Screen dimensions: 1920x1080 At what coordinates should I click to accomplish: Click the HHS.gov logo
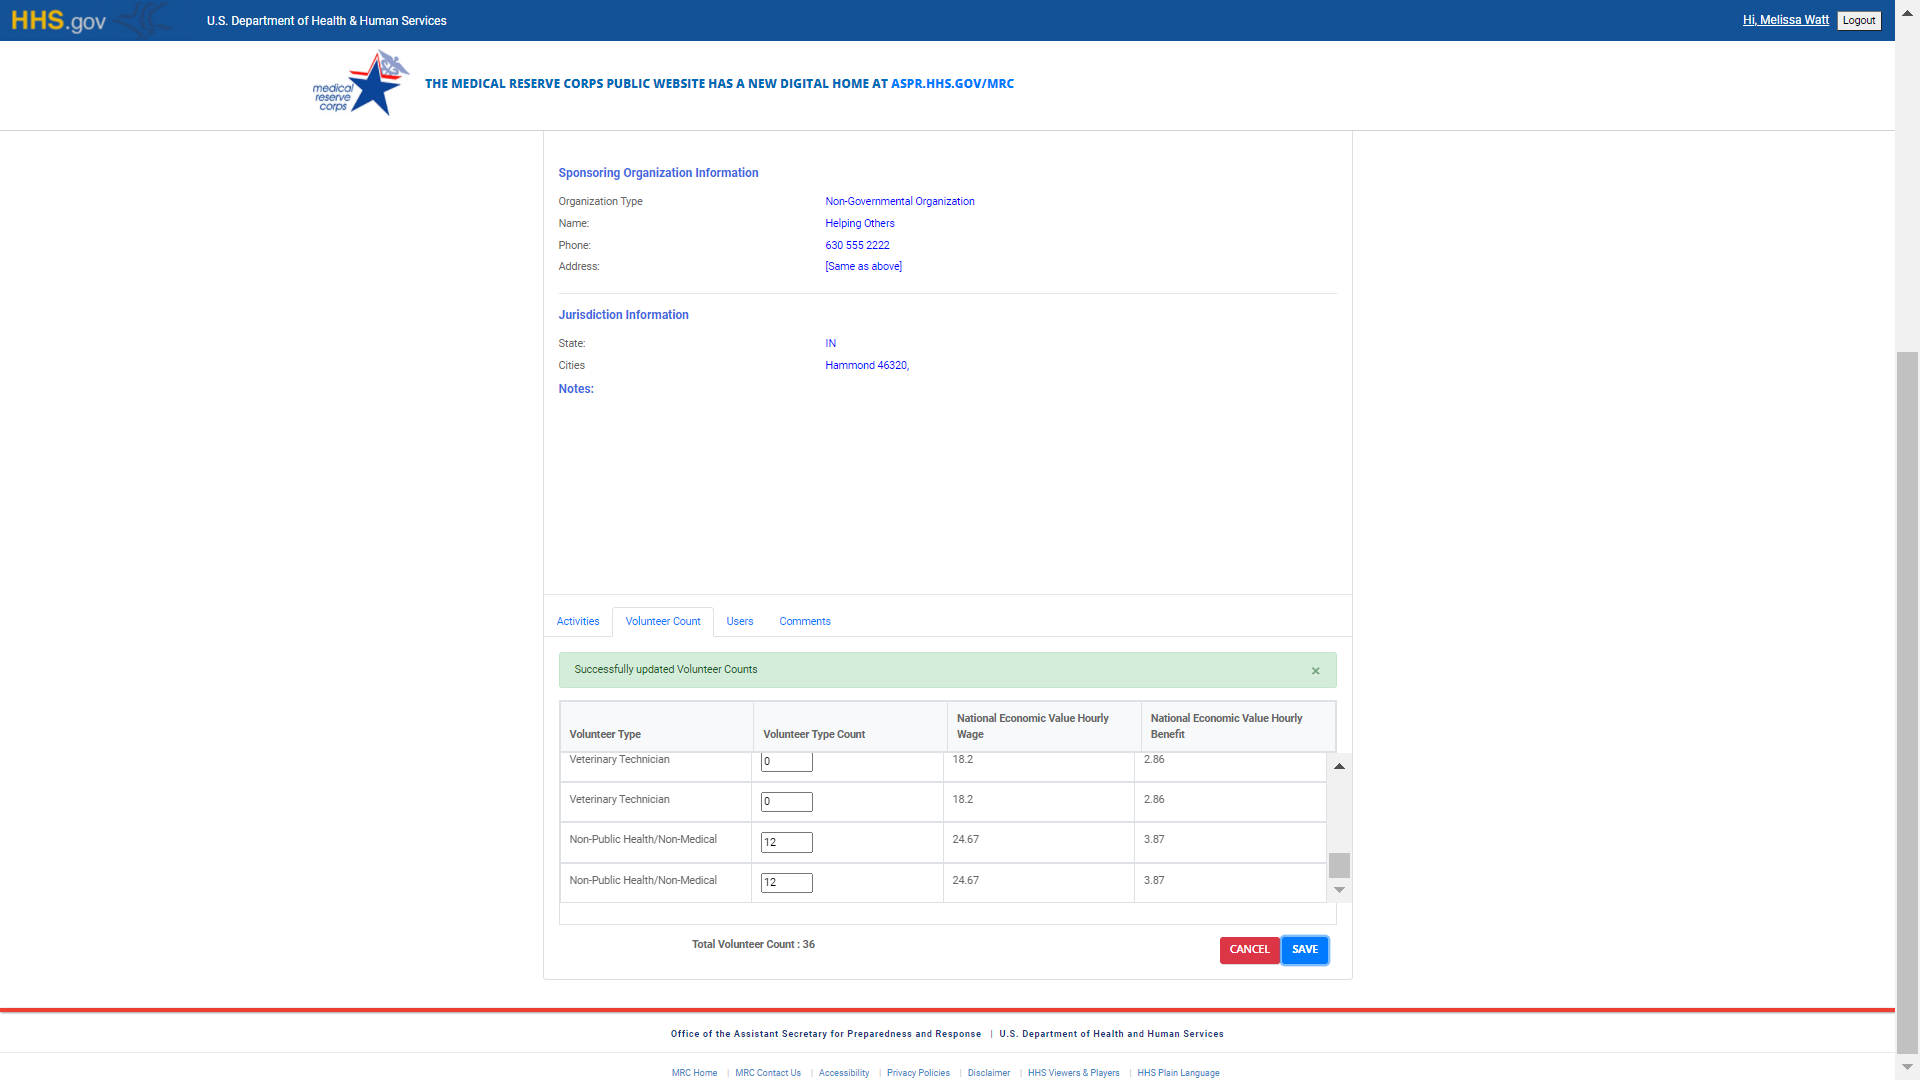tap(58, 21)
